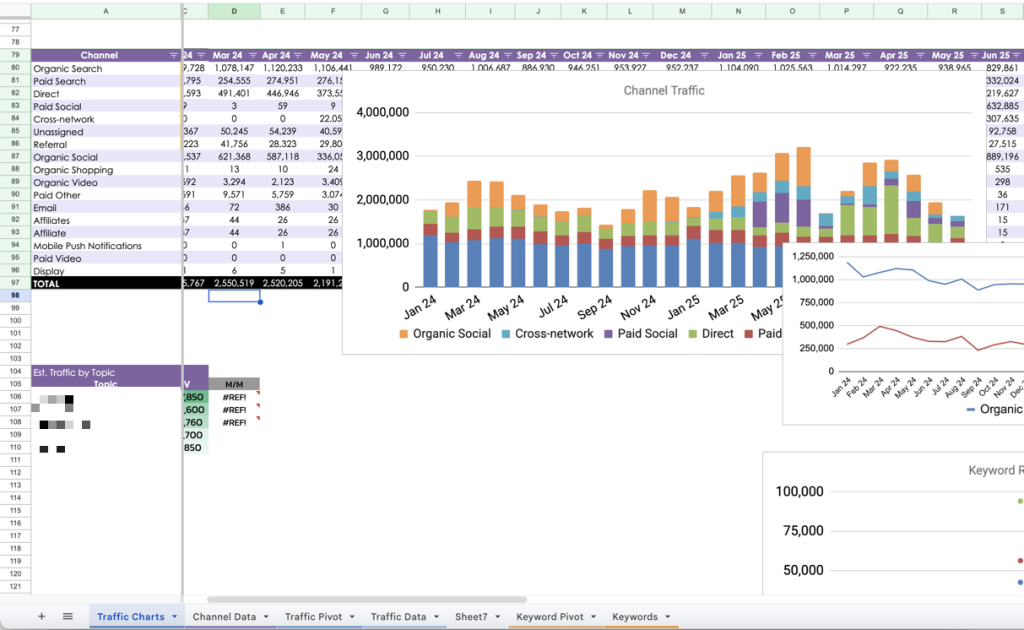Click the orange Organic Social legend swatch

coord(404,334)
